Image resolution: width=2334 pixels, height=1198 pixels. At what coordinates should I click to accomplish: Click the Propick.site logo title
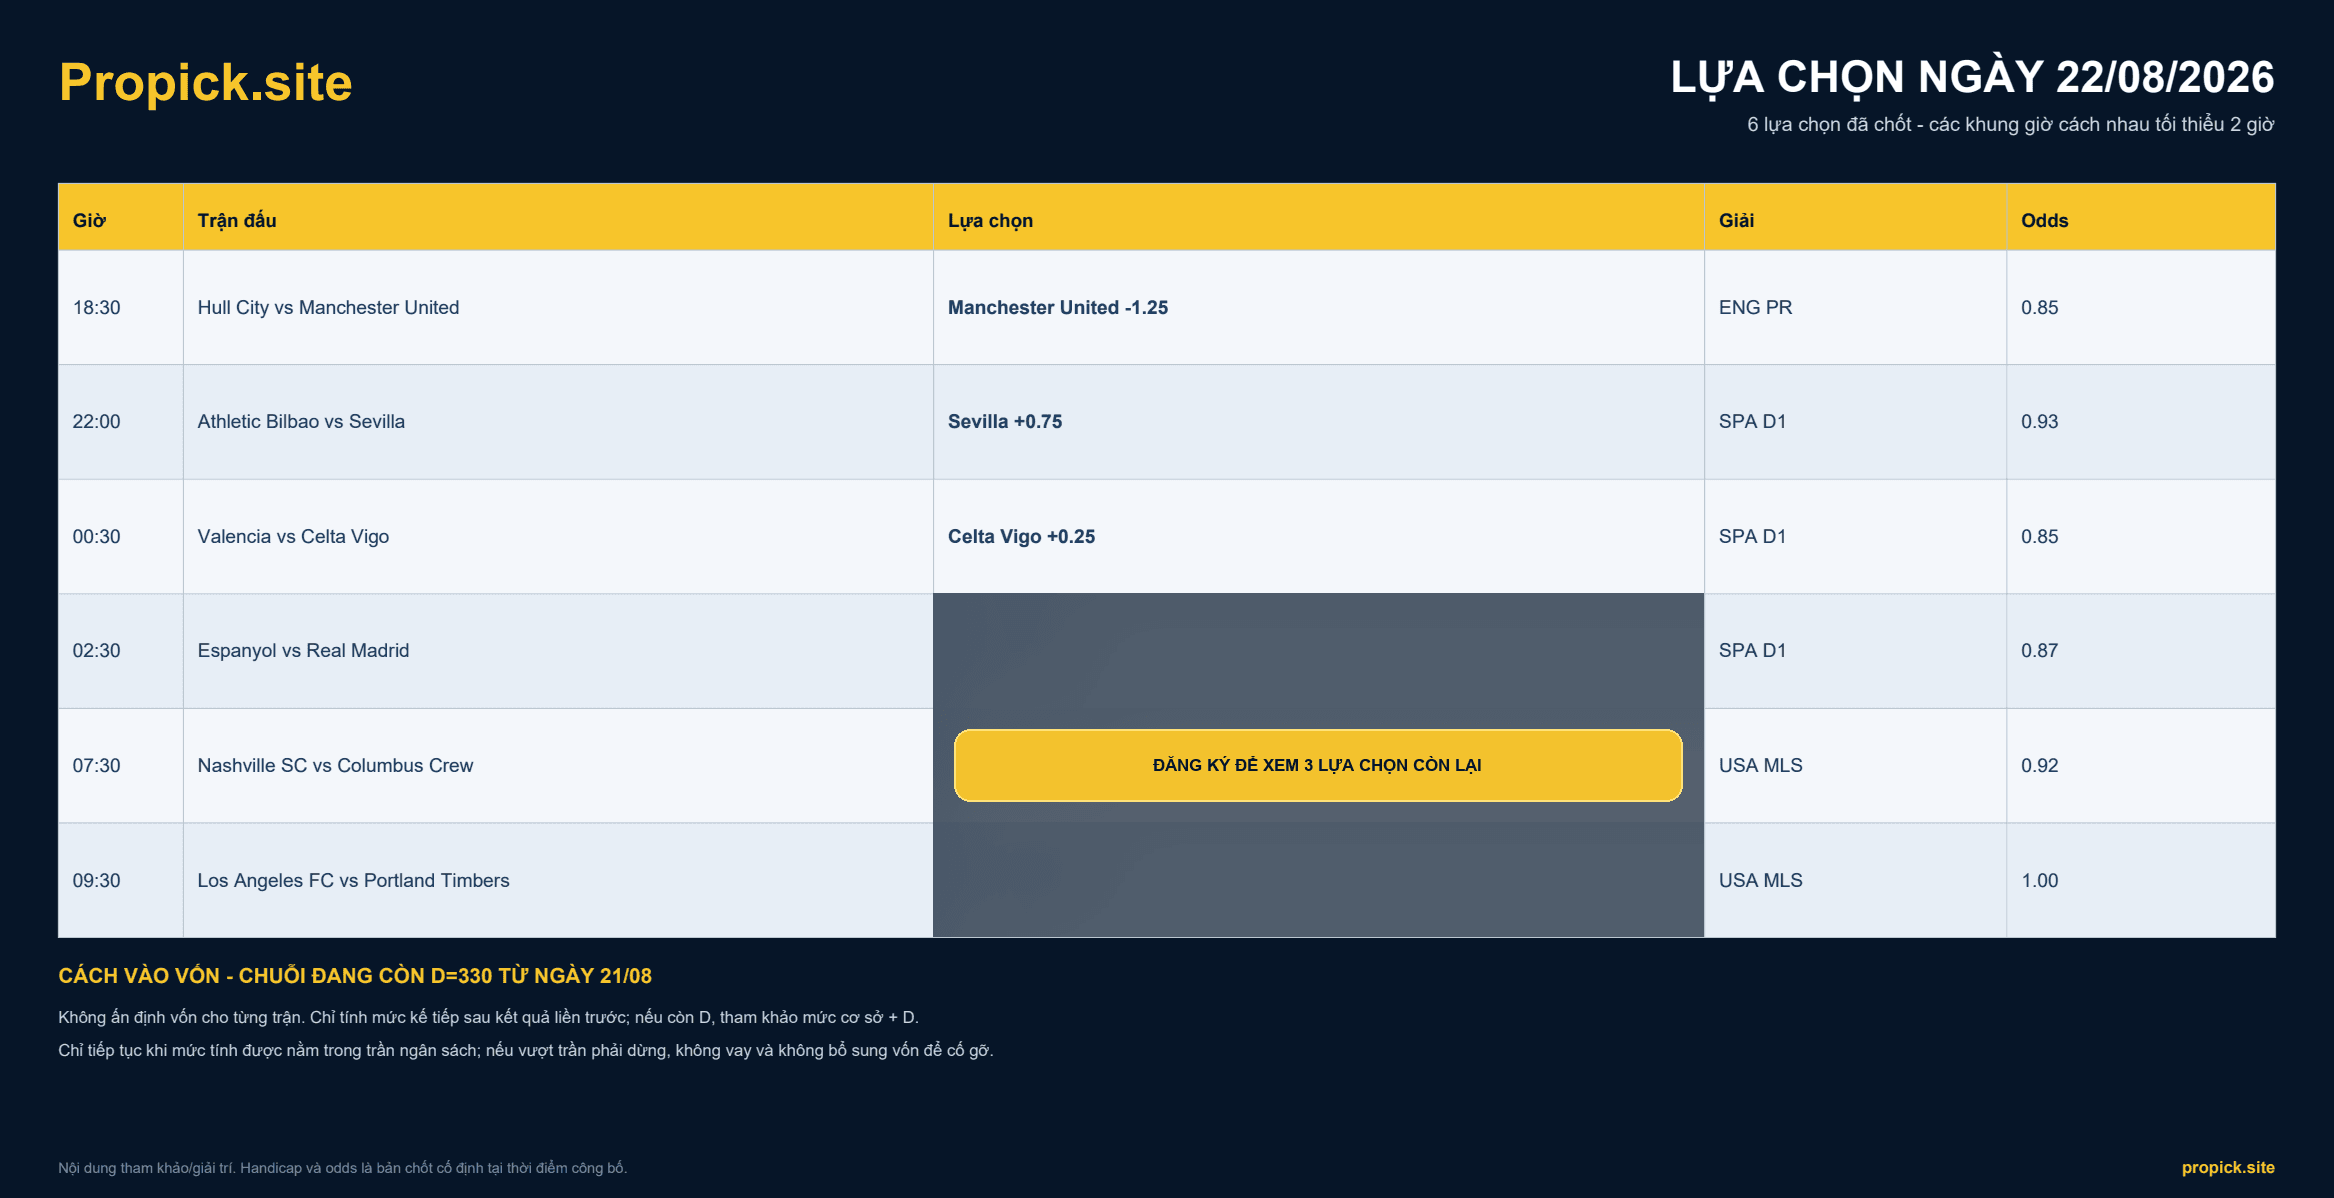[205, 82]
